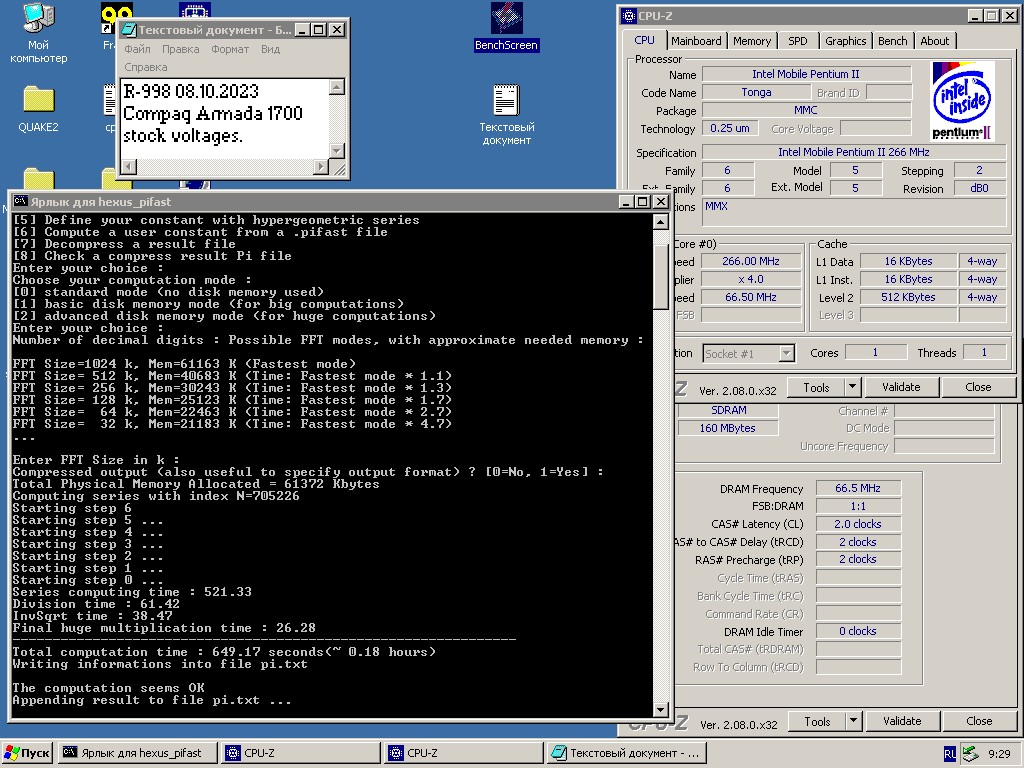Image resolution: width=1024 pixels, height=768 pixels.
Task: Switch to the CPU tab in CPU-Z
Action: (x=644, y=40)
